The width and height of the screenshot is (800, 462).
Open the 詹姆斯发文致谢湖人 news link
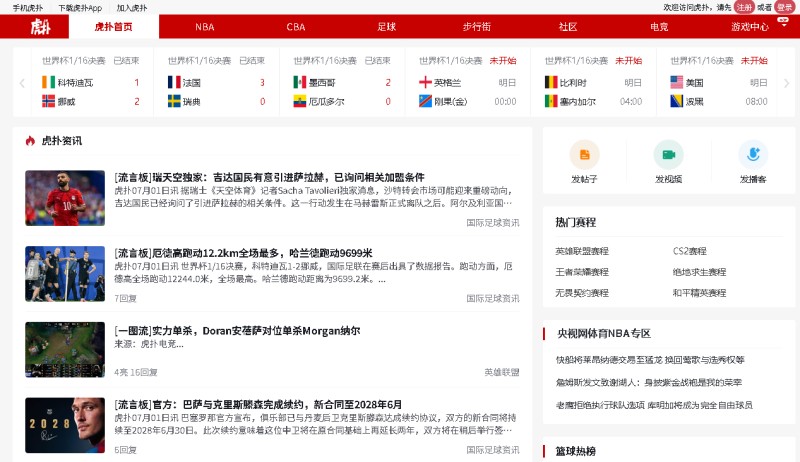tap(649, 382)
